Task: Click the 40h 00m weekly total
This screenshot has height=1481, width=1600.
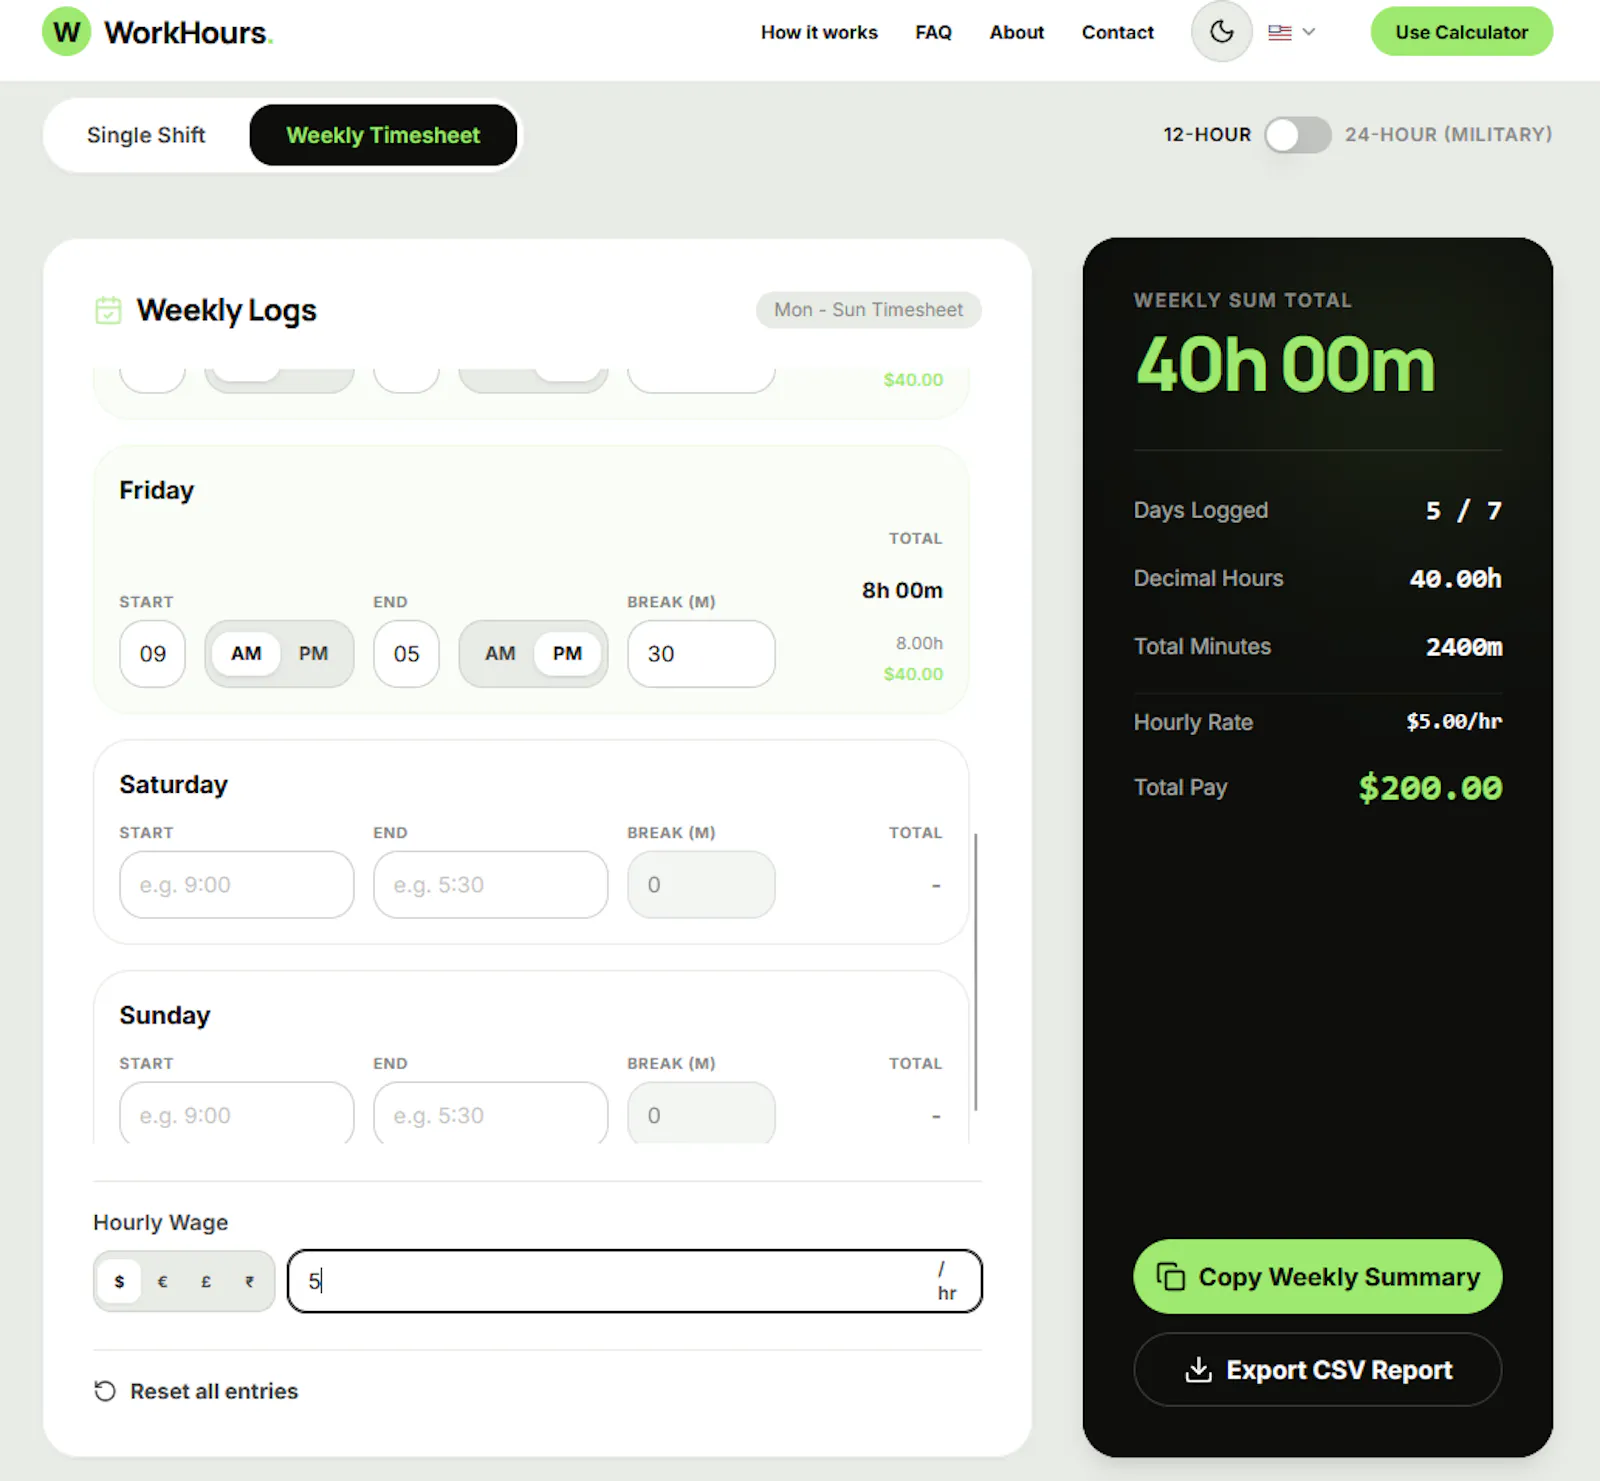Action: click(x=1285, y=365)
